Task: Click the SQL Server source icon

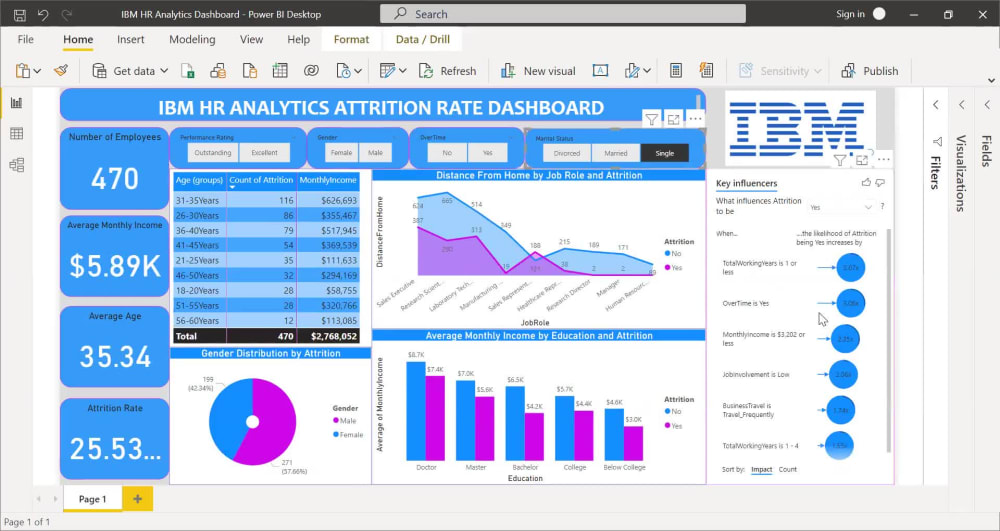Action: pos(249,71)
